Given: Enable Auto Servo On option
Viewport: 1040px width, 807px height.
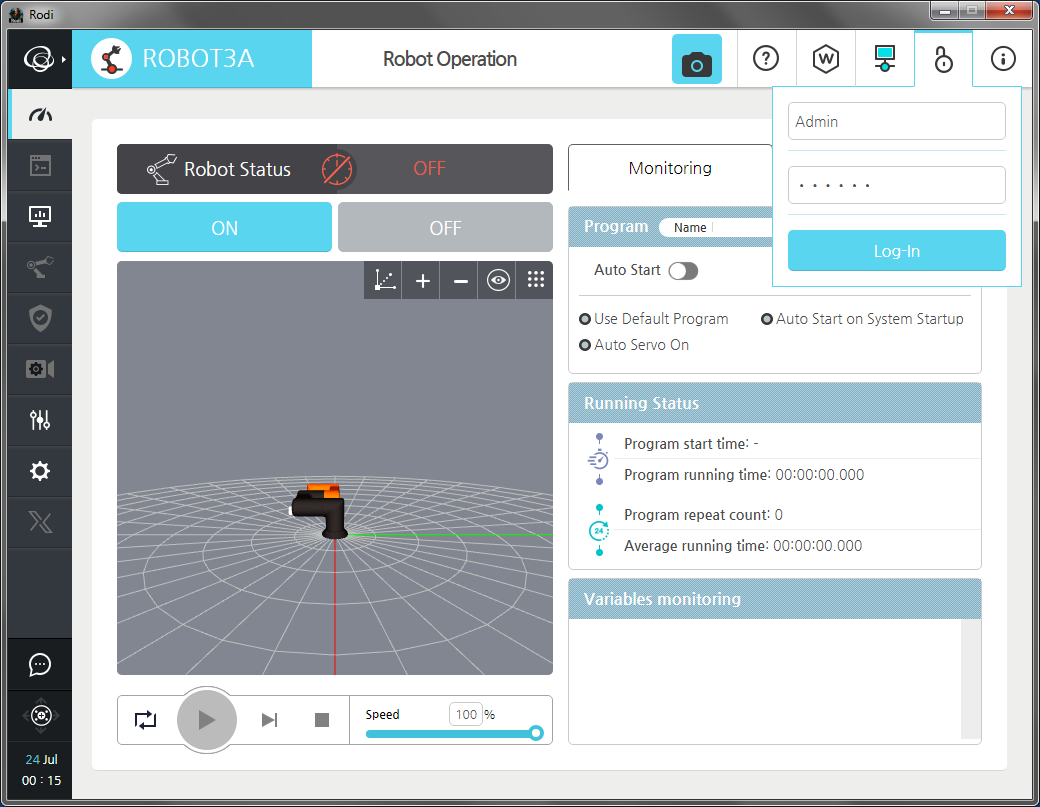Looking at the screenshot, I should [586, 345].
